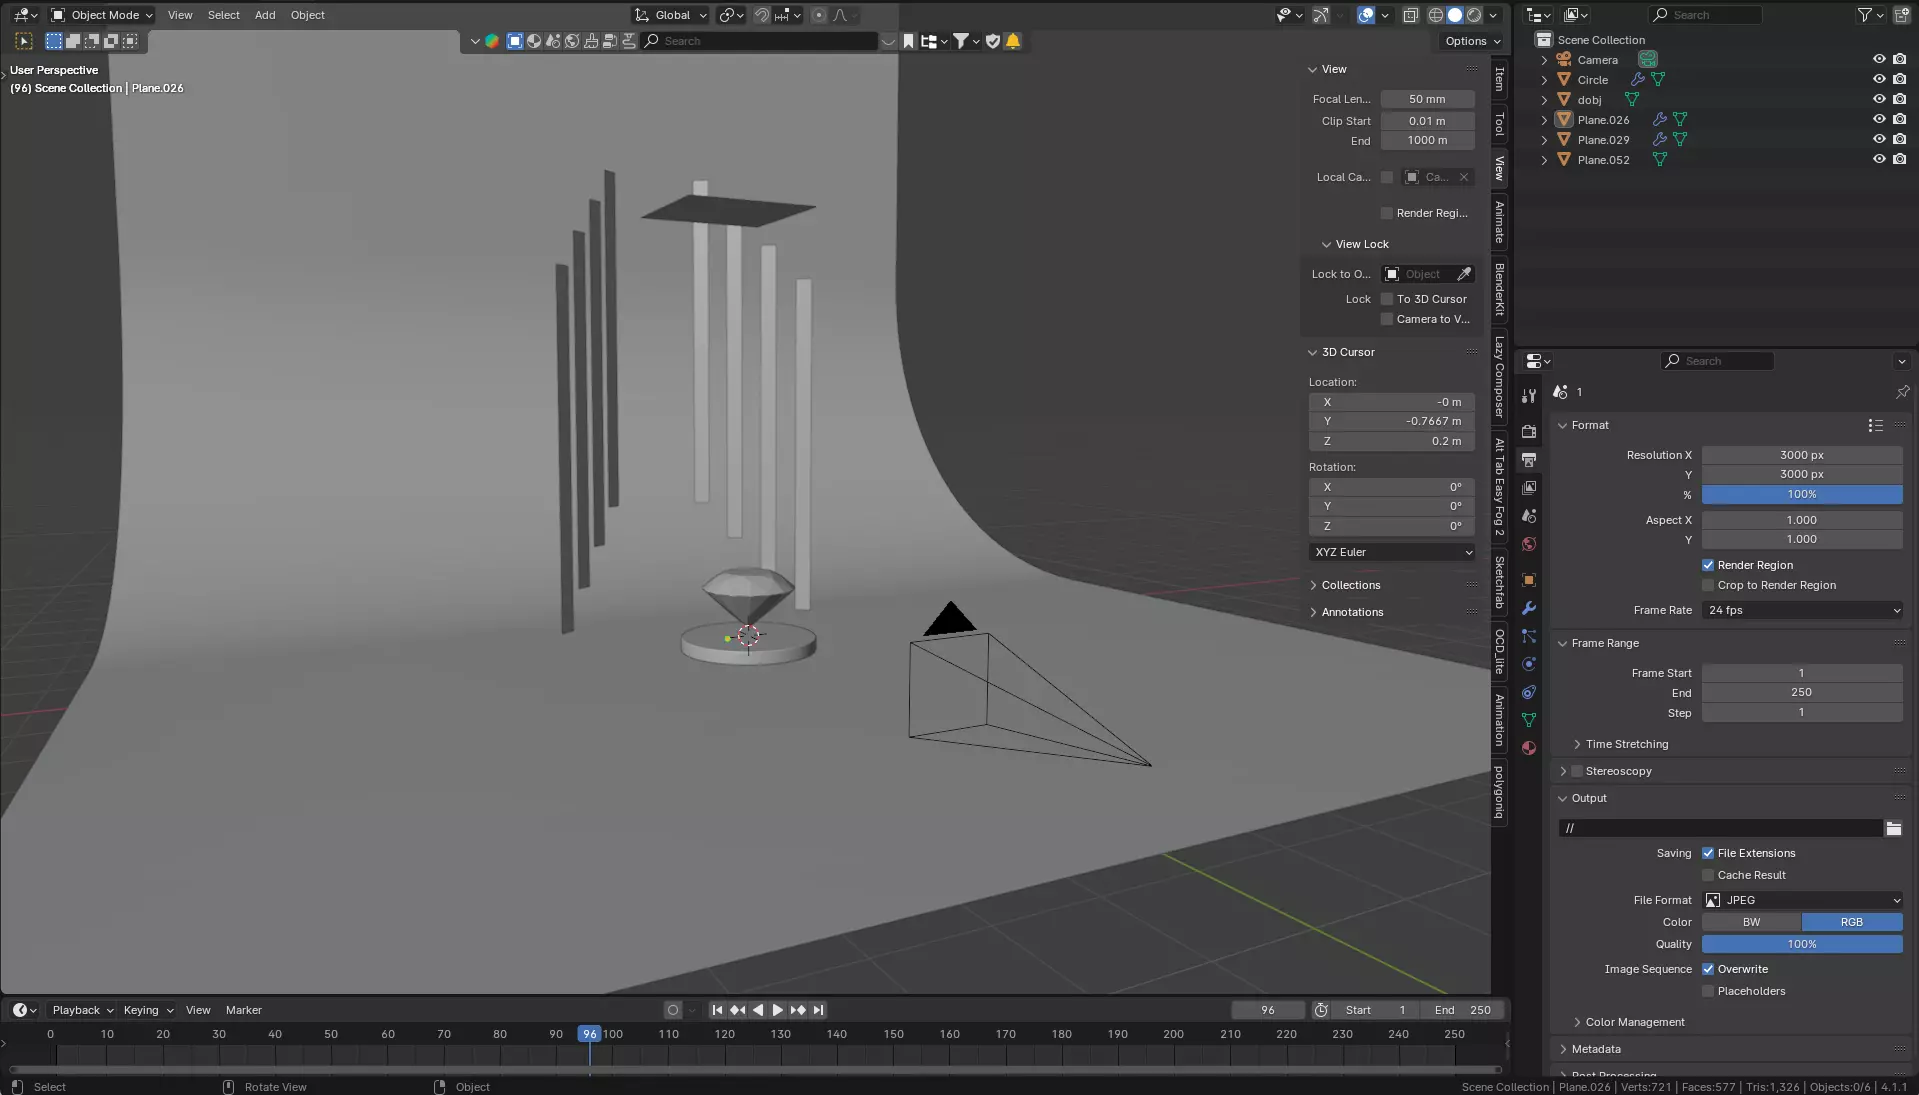The image size is (1919, 1095).
Task: Select BW color mode button
Action: 1751,922
